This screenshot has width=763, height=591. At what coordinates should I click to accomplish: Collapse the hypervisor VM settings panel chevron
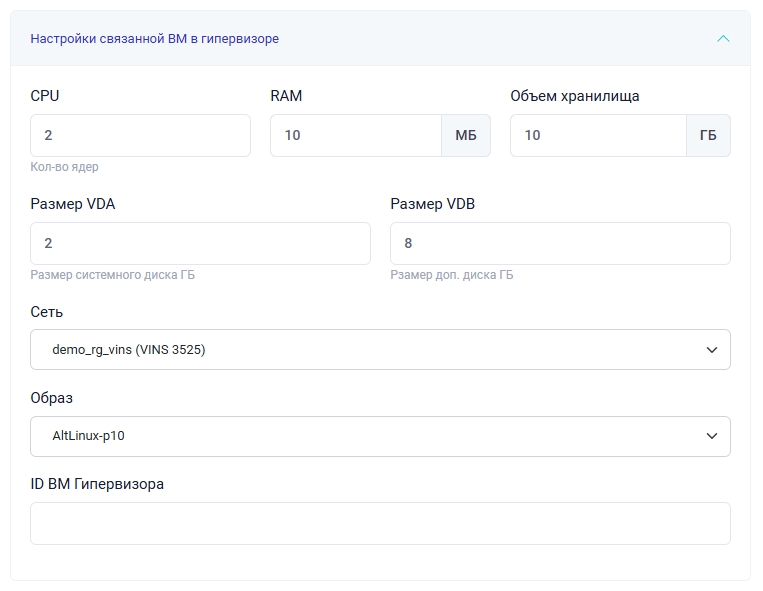point(723,39)
